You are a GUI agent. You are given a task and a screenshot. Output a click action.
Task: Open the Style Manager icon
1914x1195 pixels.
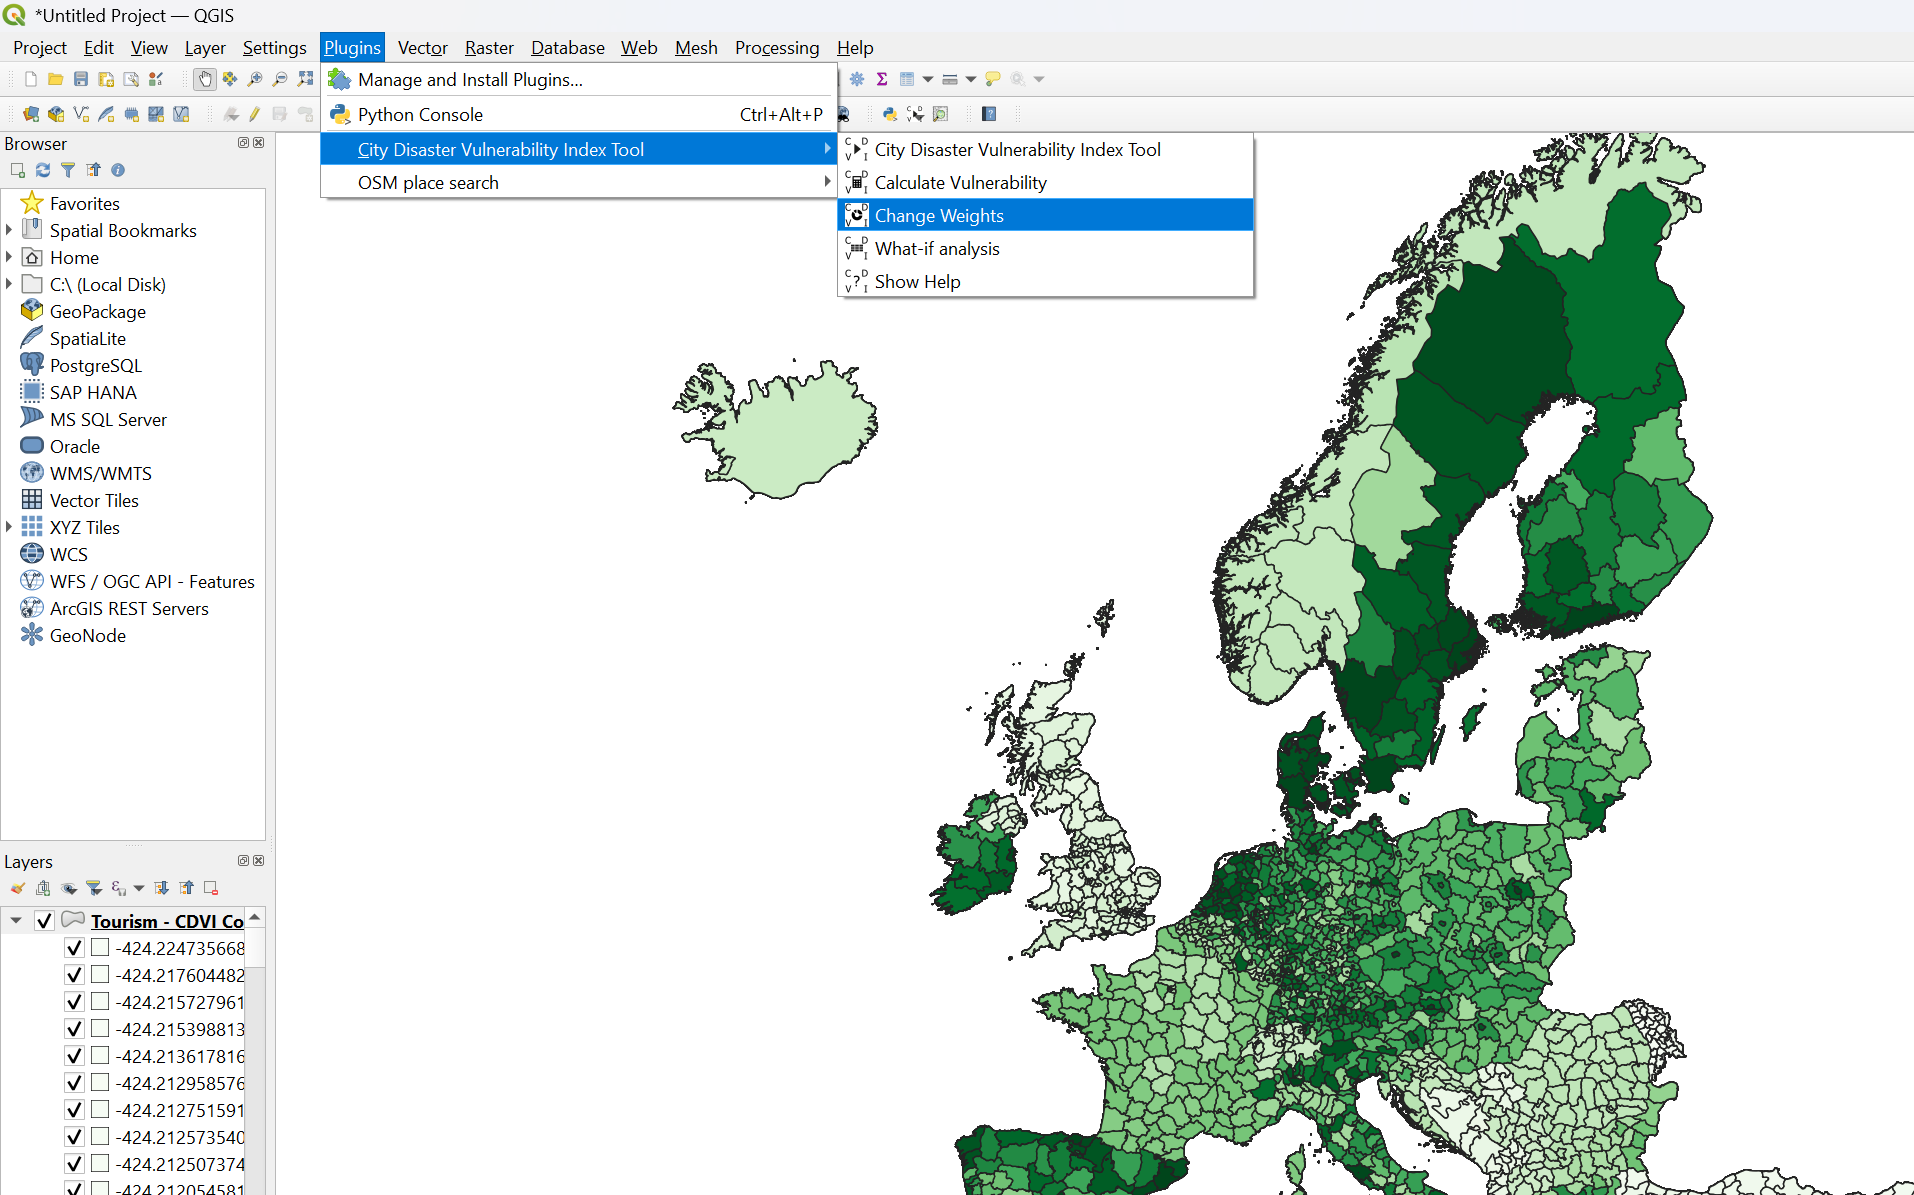[x=156, y=79]
